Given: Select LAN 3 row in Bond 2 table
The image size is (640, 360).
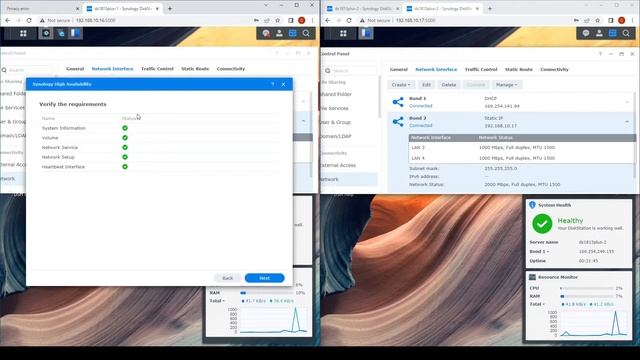Looking at the screenshot, I should [x=522, y=147].
